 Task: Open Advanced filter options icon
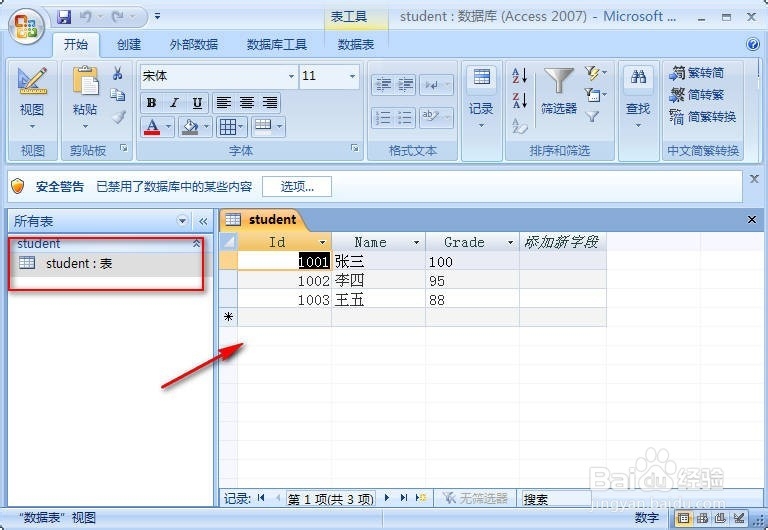click(595, 95)
